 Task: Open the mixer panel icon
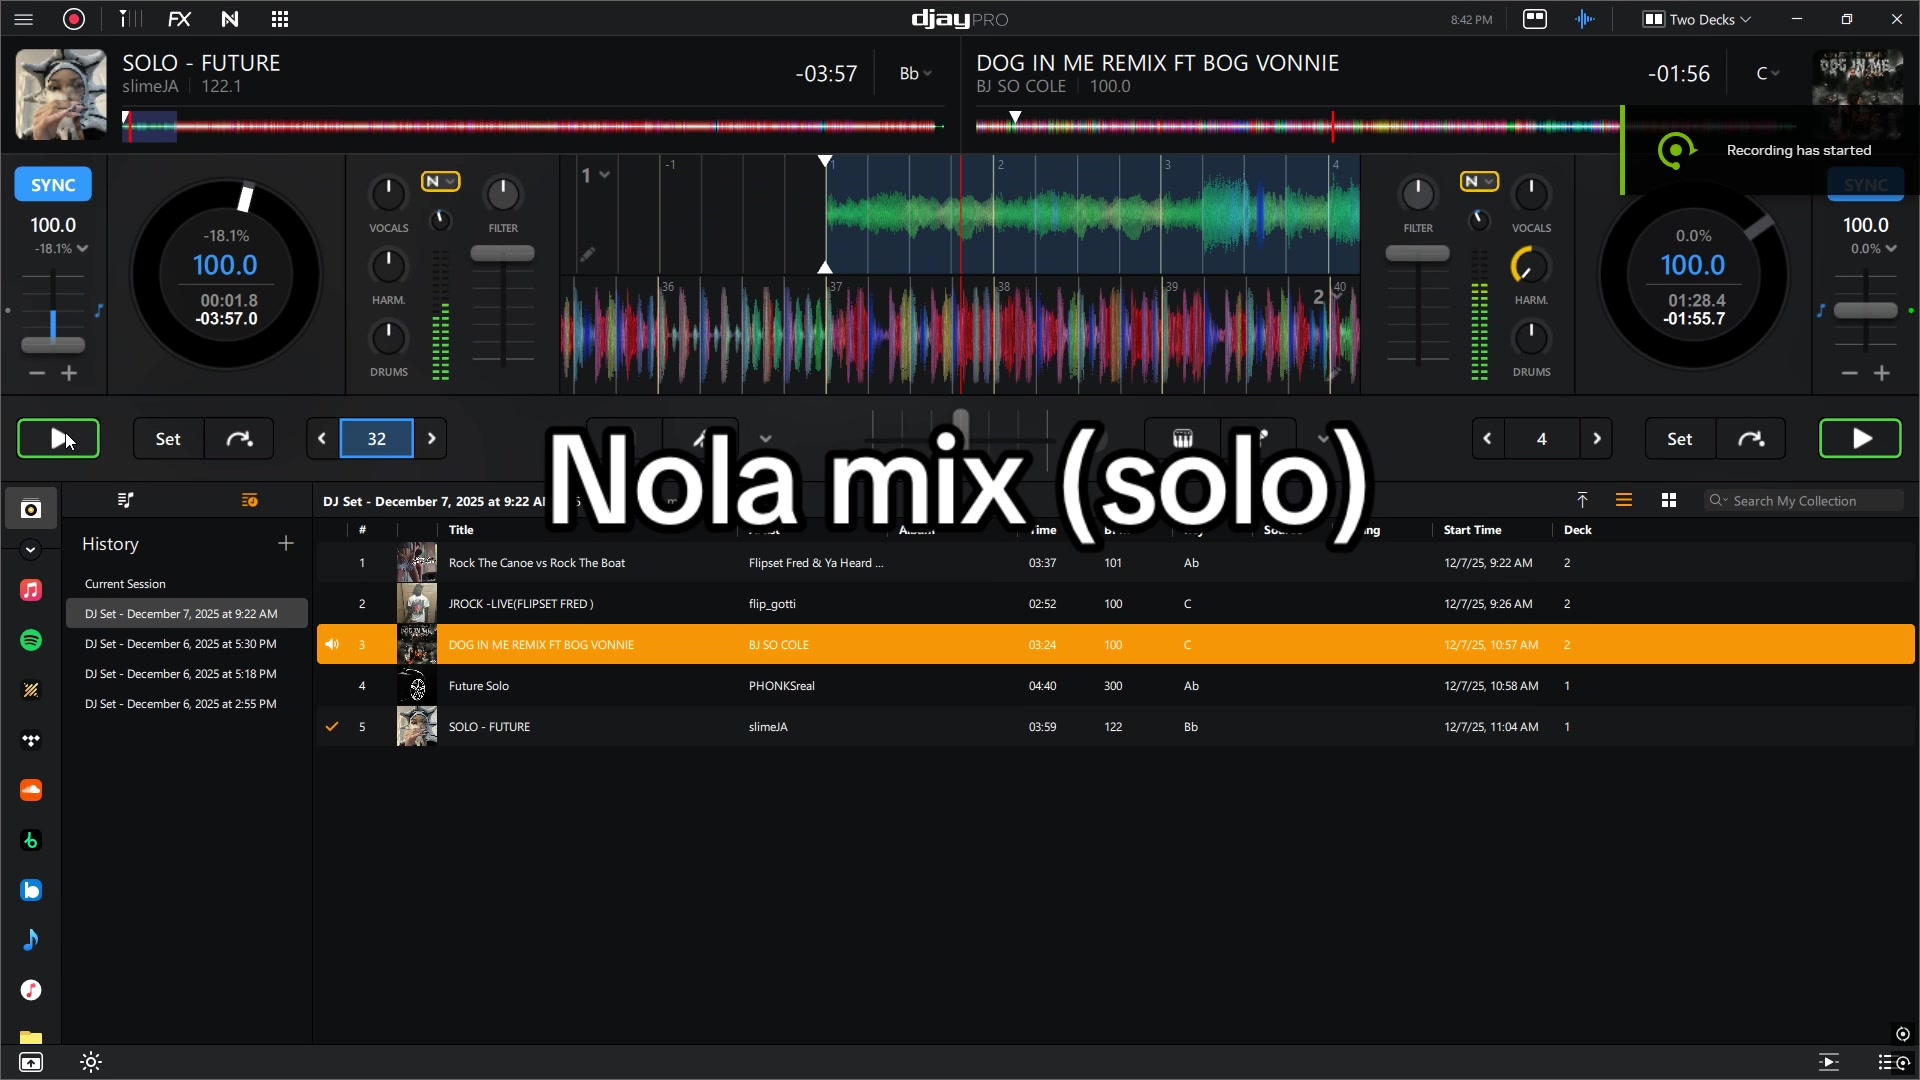129,19
